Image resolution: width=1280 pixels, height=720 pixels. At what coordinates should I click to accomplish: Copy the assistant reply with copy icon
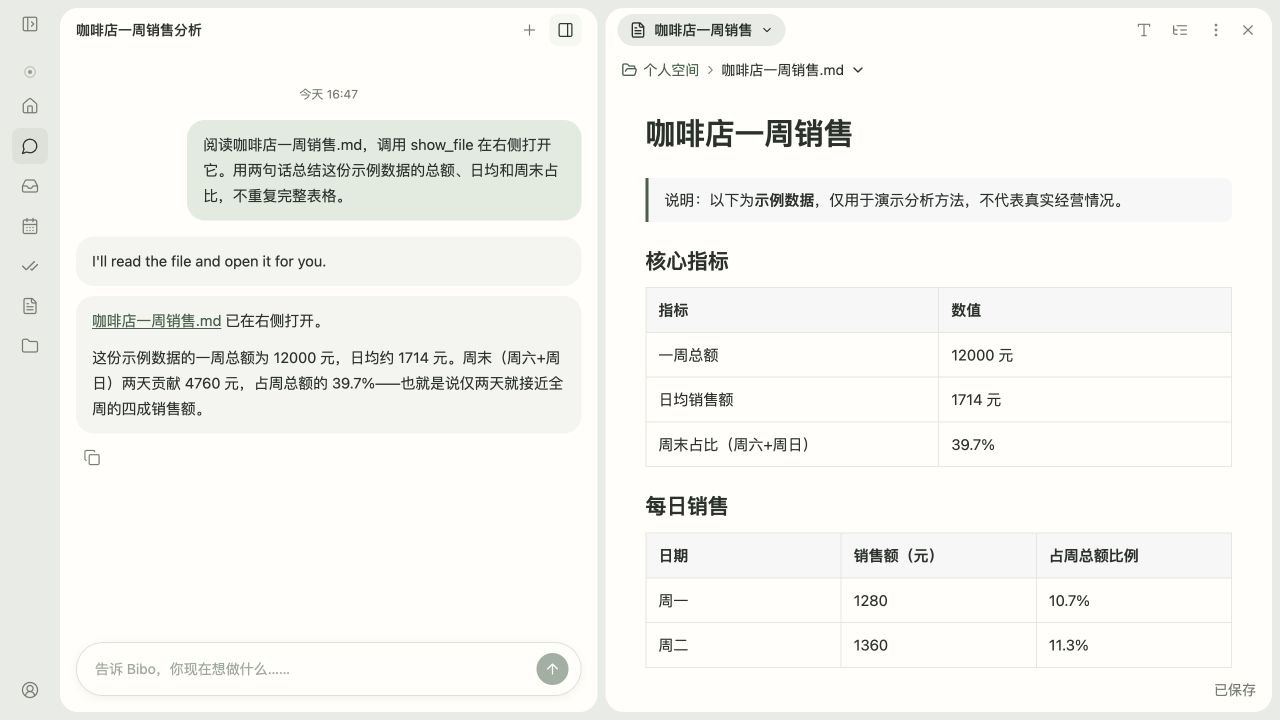92,457
